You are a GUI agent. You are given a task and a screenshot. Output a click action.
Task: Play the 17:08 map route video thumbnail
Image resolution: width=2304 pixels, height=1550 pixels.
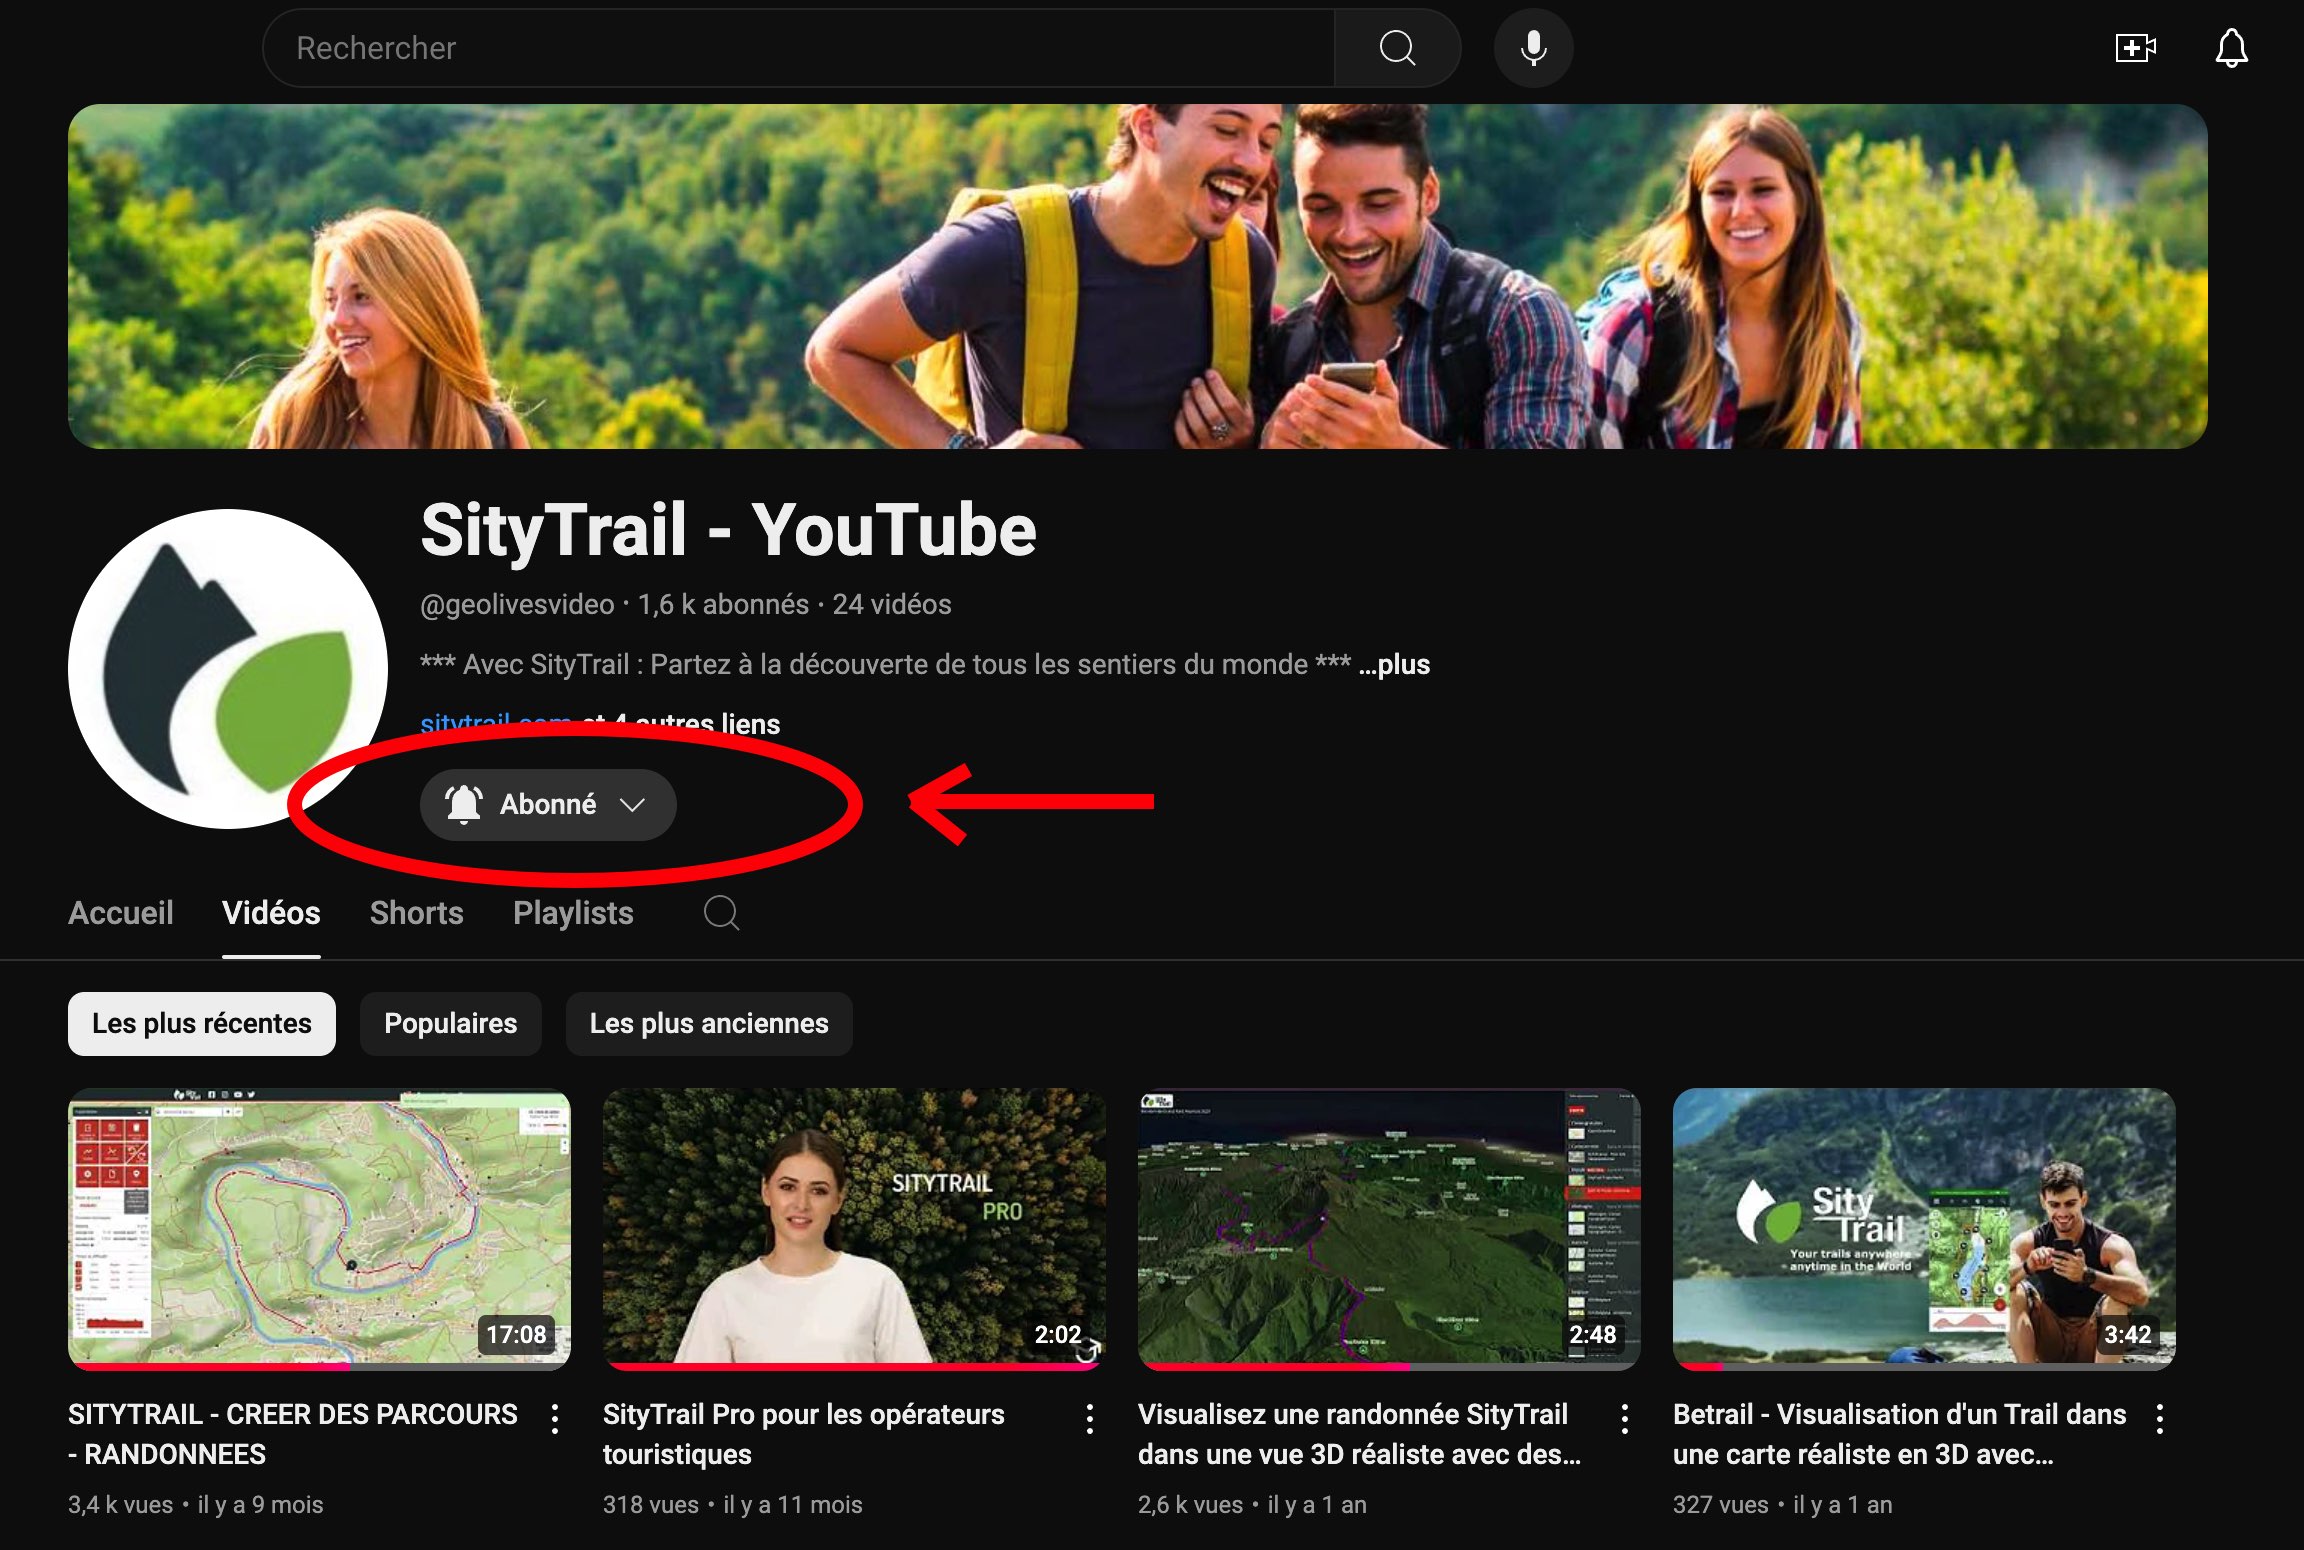click(319, 1228)
